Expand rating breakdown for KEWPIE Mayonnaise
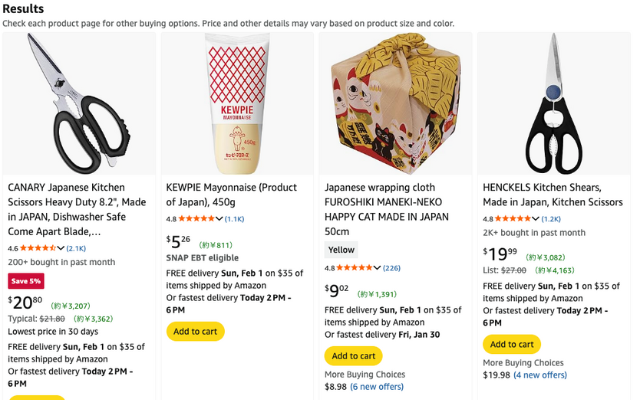Screen dimensions: 640x400 (x=219, y=218)
